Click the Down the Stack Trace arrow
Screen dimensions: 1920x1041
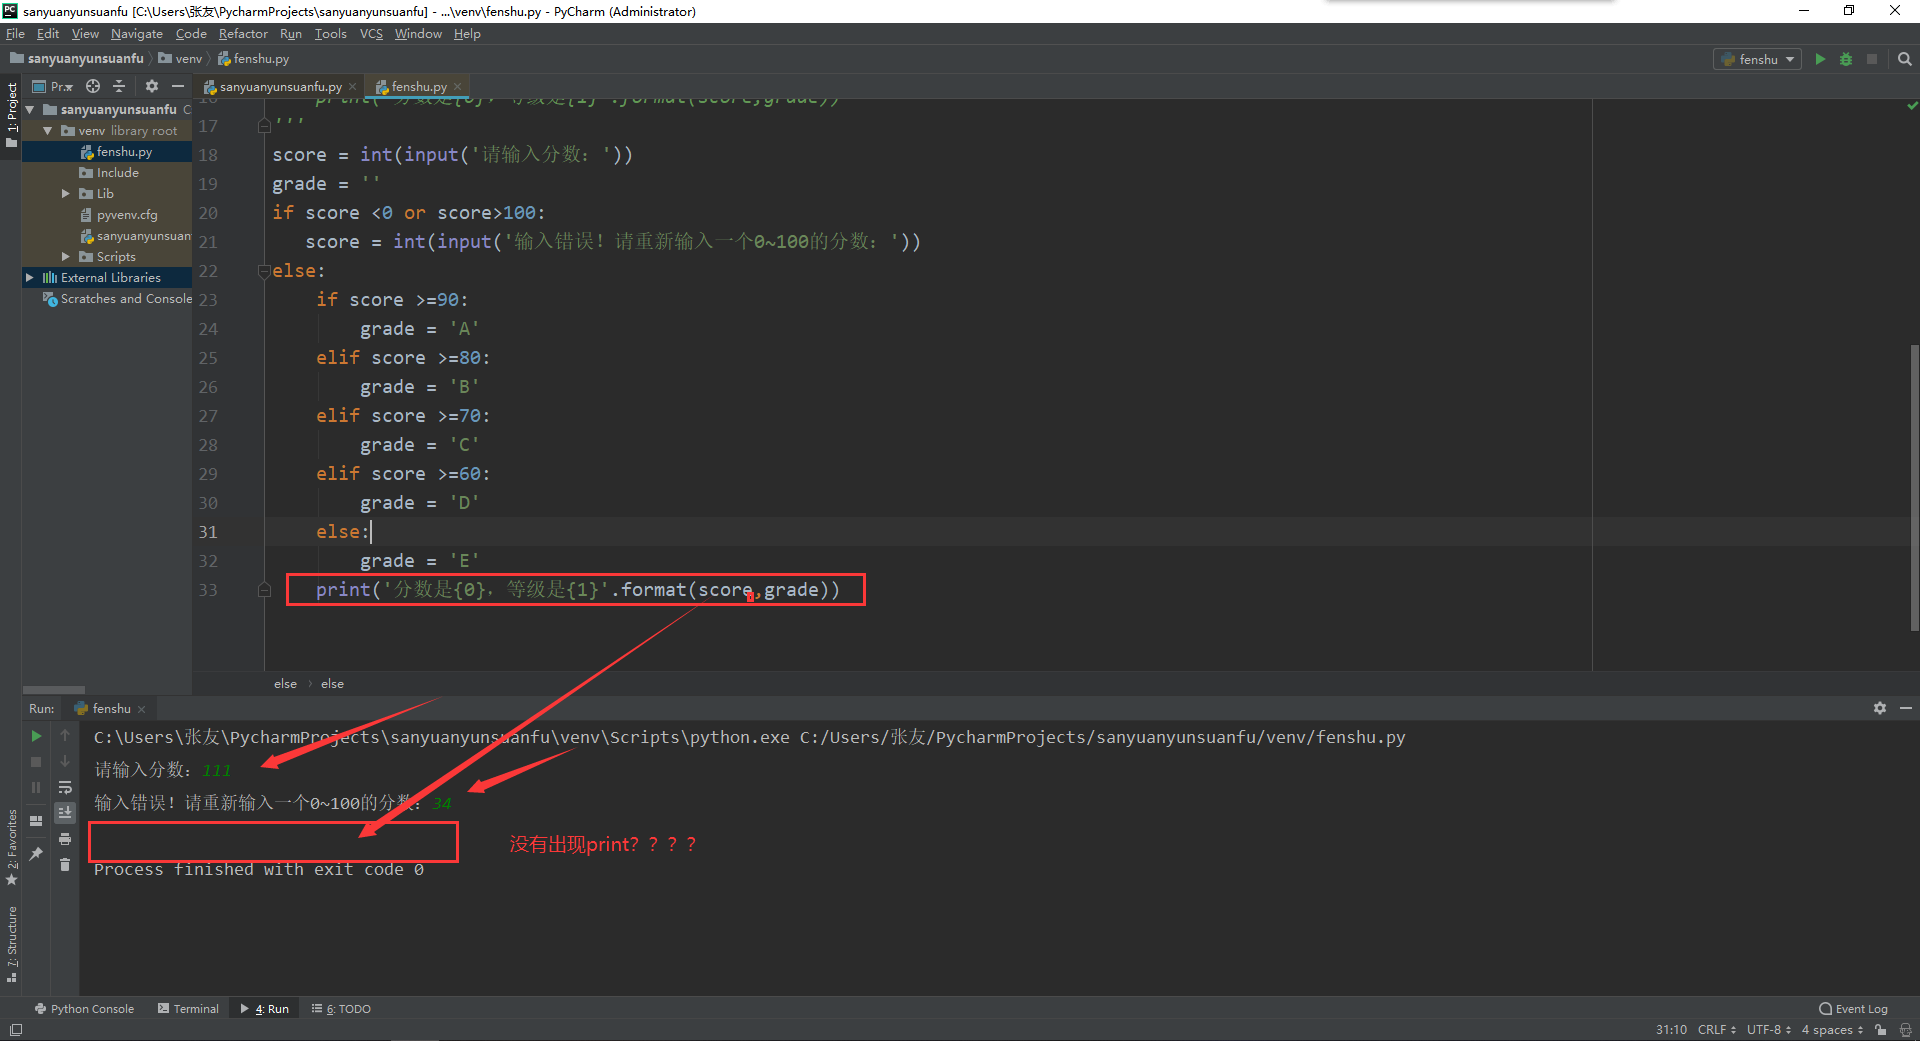[65, 762]
